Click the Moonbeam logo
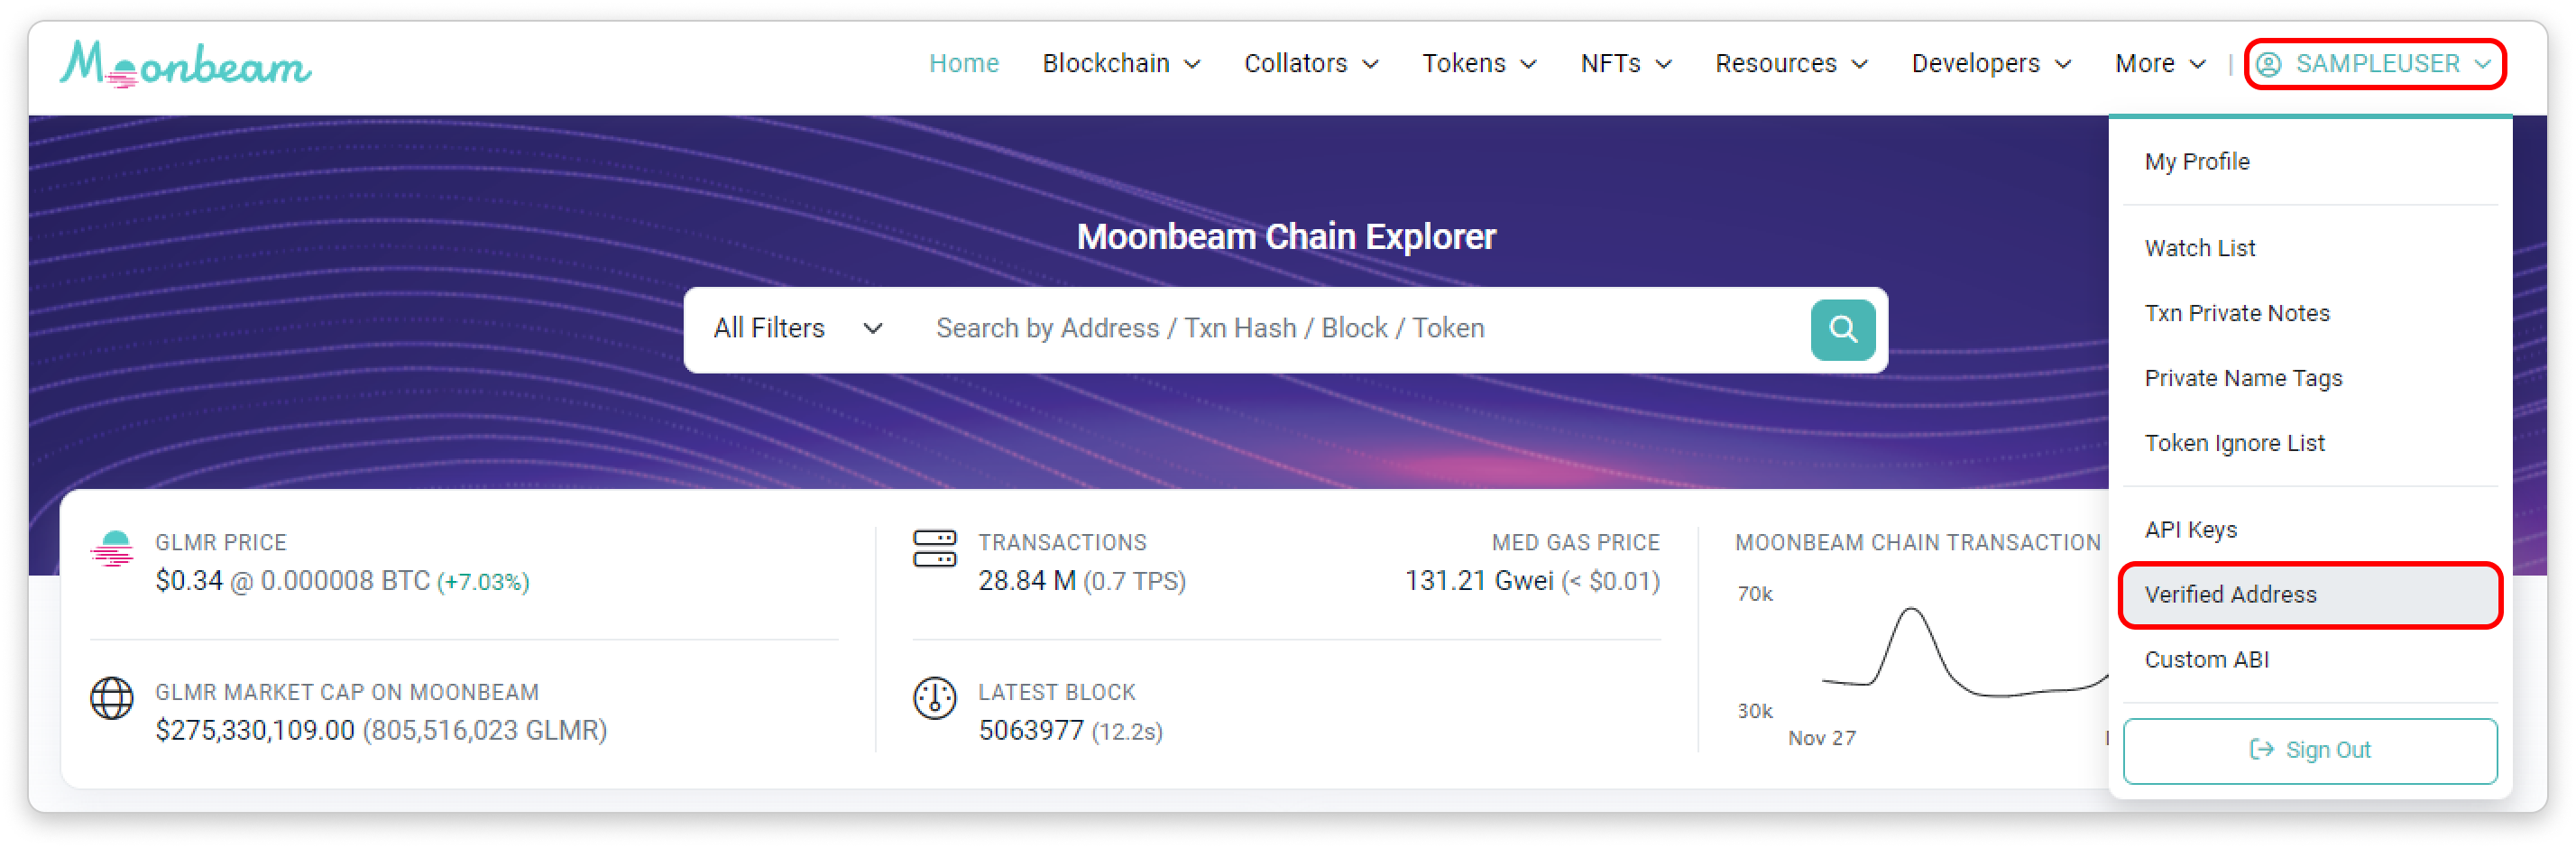Viewport: 2576px width, 848px height. 186,65
